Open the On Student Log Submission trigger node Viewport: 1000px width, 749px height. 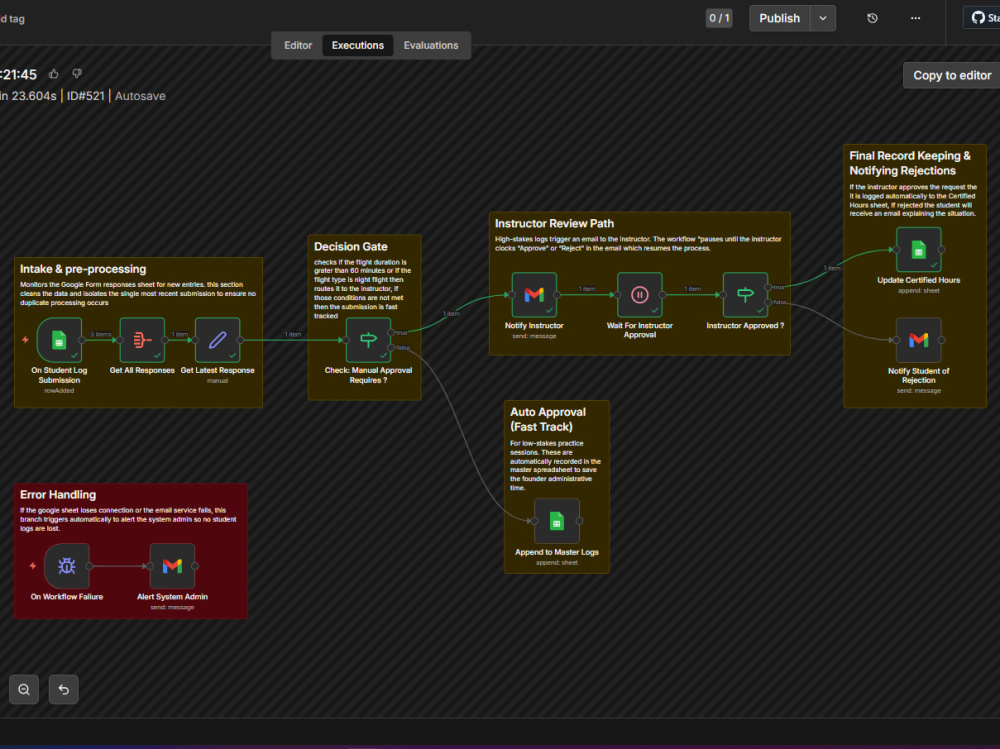coord(59,340)
